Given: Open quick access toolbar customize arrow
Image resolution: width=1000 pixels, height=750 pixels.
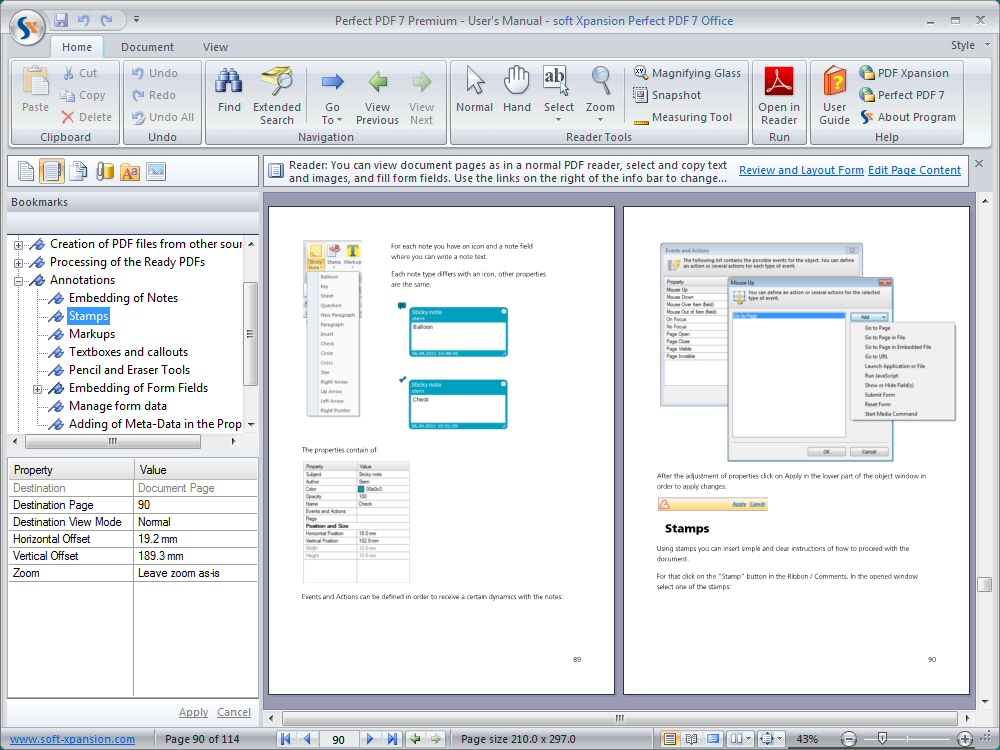Looking at the screenshot, I should (136, 20).
